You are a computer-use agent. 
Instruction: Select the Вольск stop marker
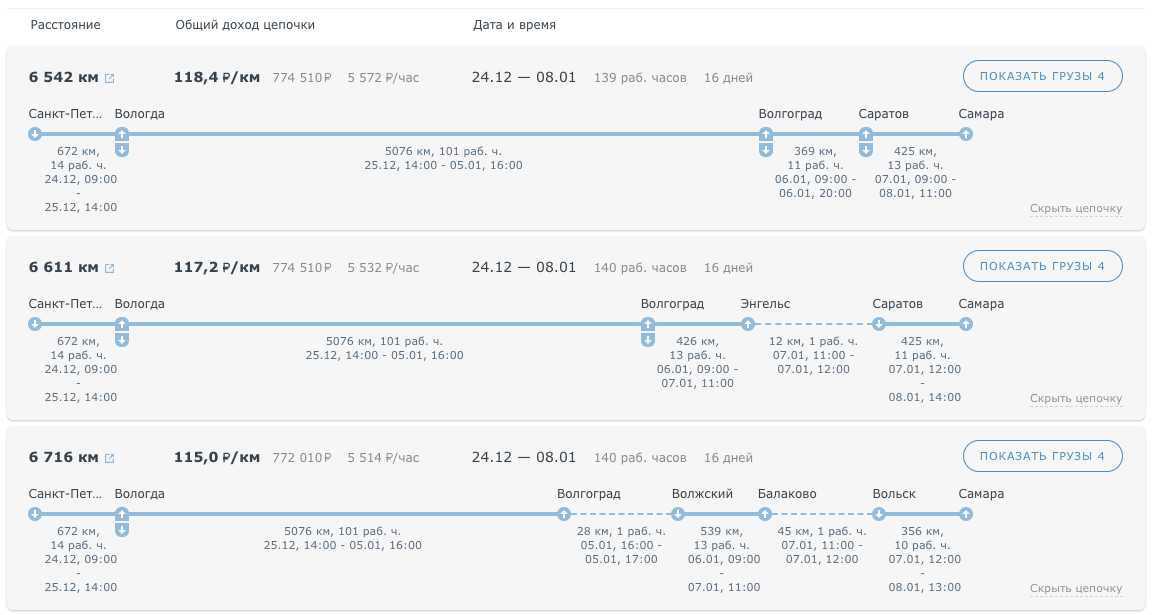point(879,514)
